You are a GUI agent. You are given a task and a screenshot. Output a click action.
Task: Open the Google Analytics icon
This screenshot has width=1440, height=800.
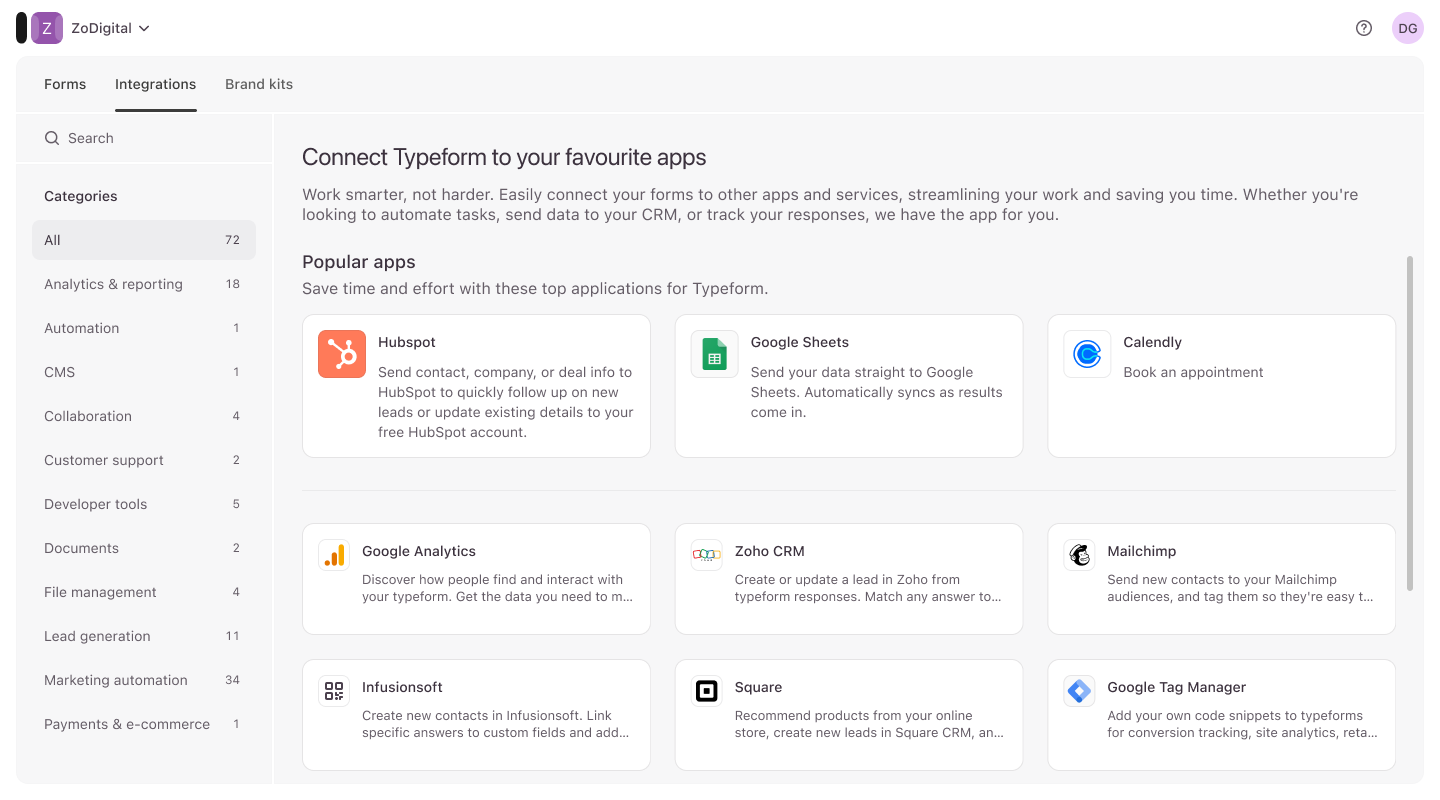tap(334, 555)
